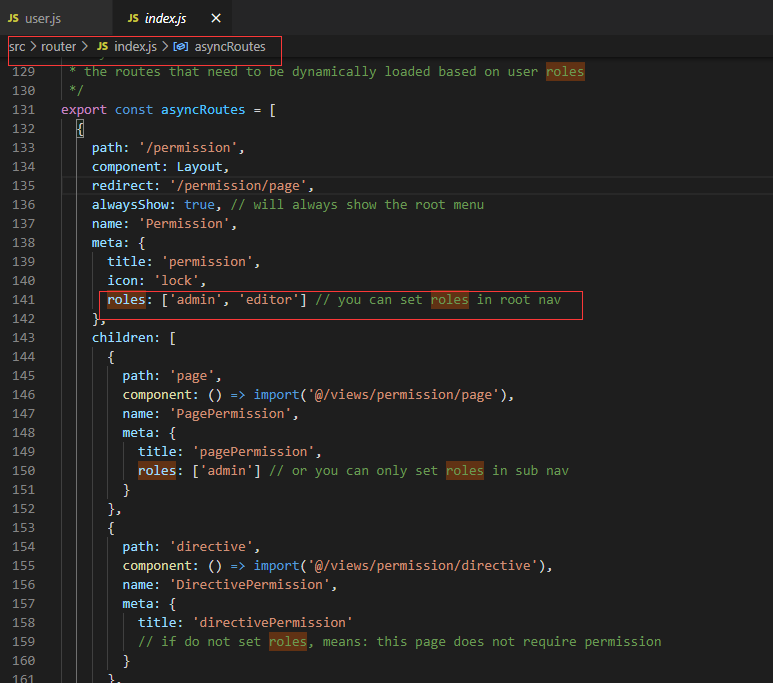Open the src breadcrumb segment
The height and width of the screenshot is (683, 773).
(17, 47)
